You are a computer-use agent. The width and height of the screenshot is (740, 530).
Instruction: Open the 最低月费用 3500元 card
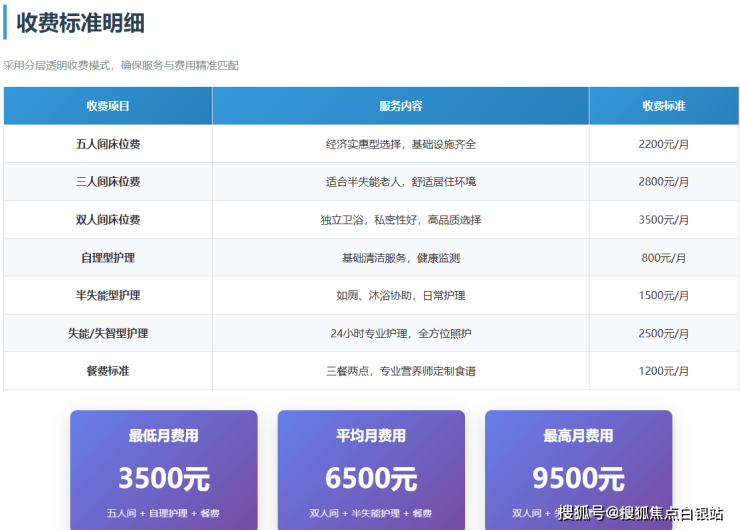coord(163,468)
